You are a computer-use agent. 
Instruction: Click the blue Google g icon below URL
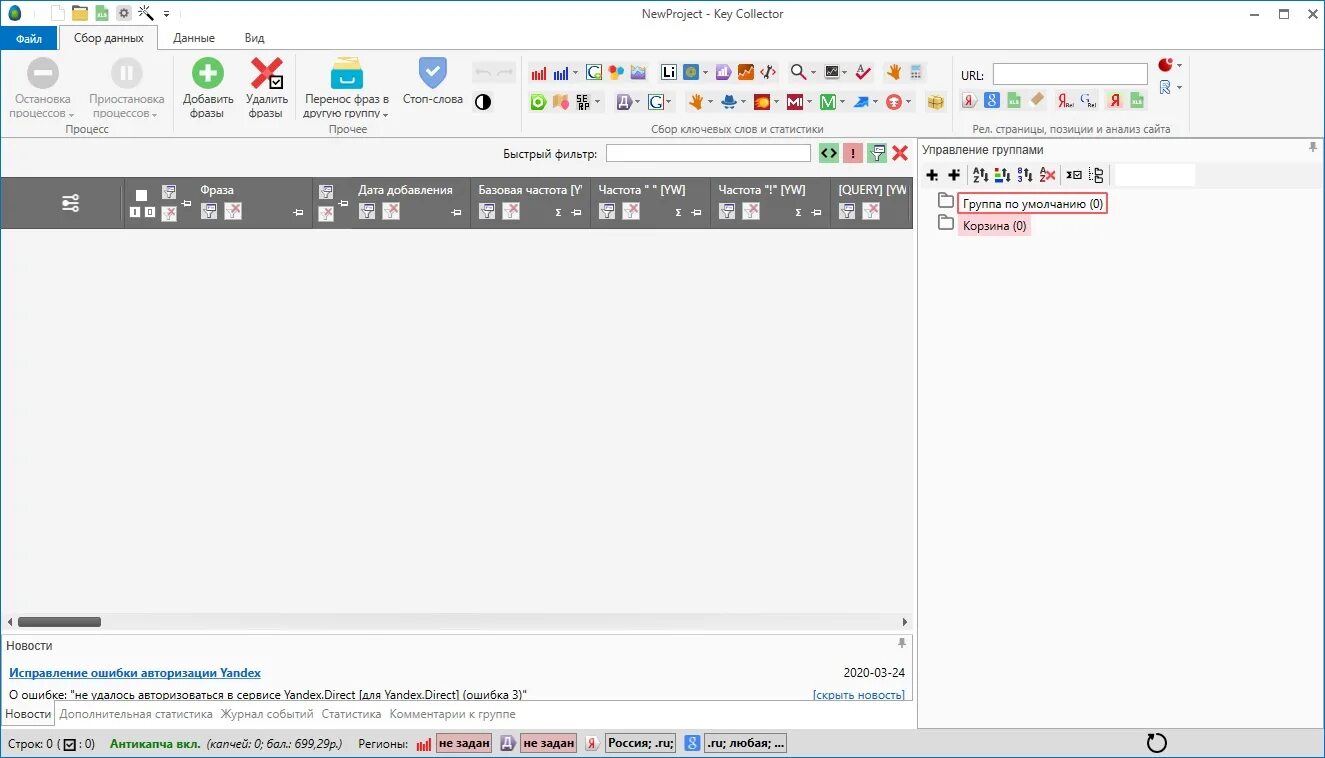click(992, 100)
